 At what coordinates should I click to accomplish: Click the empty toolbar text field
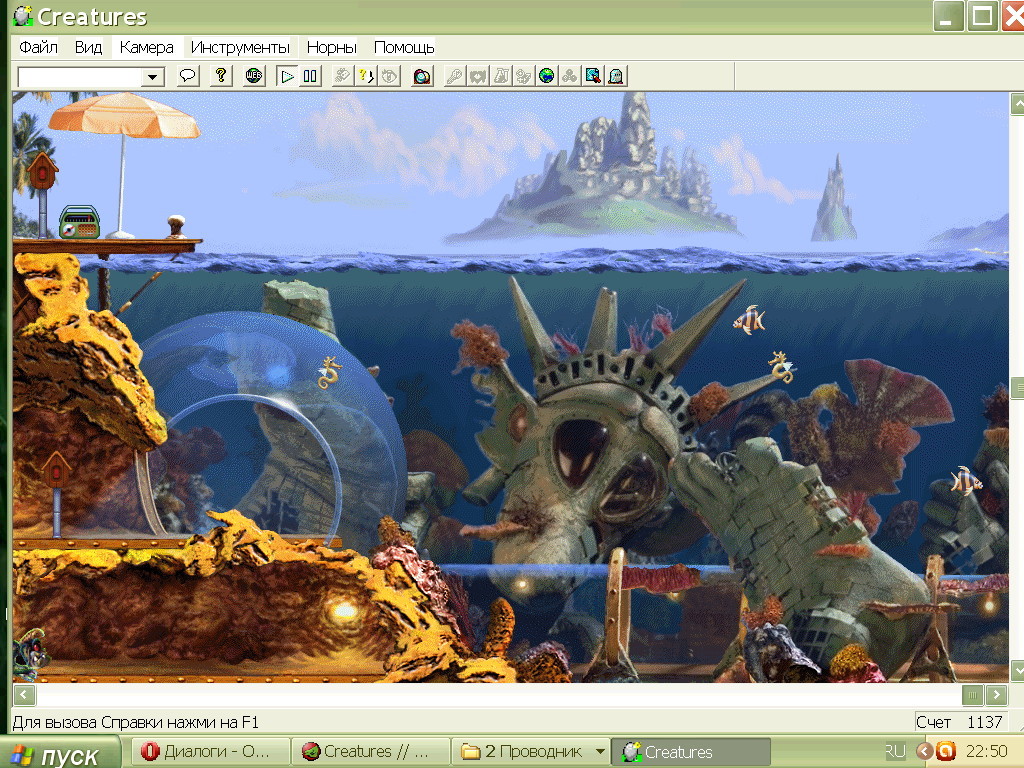point(80,77)
